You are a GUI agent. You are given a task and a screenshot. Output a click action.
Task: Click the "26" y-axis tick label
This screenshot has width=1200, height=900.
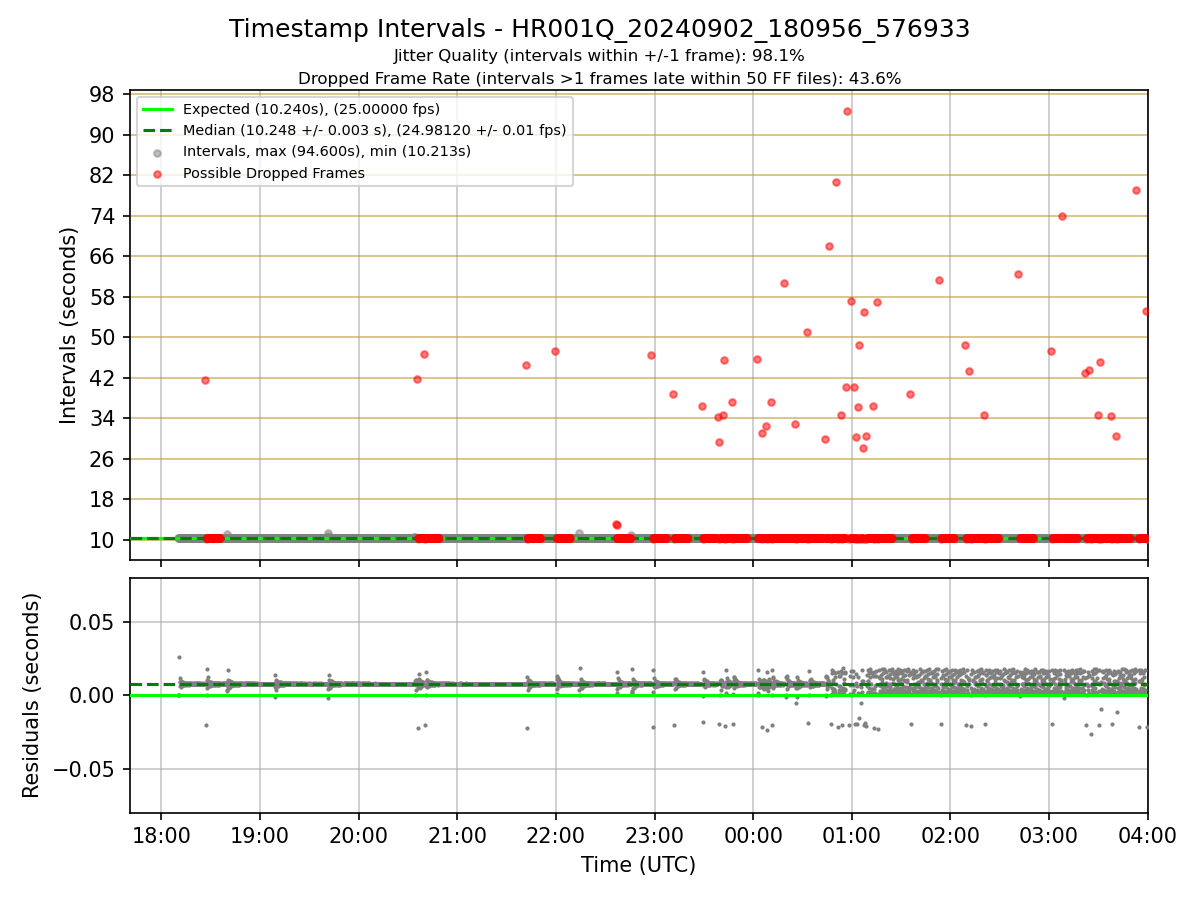(104, 459)
